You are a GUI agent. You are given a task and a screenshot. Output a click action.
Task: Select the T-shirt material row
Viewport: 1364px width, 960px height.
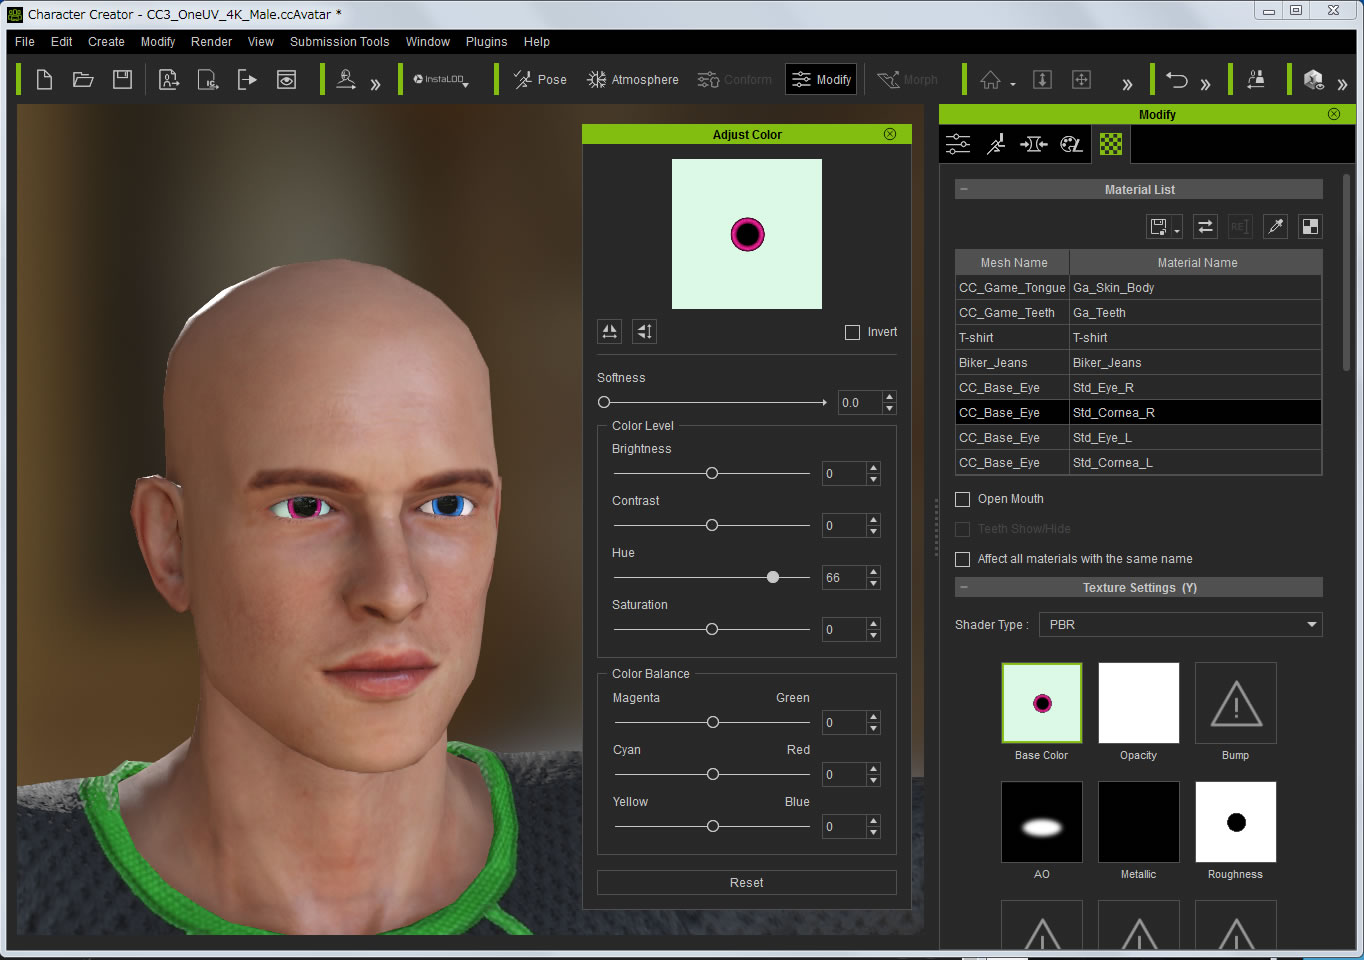(1138, 338)
